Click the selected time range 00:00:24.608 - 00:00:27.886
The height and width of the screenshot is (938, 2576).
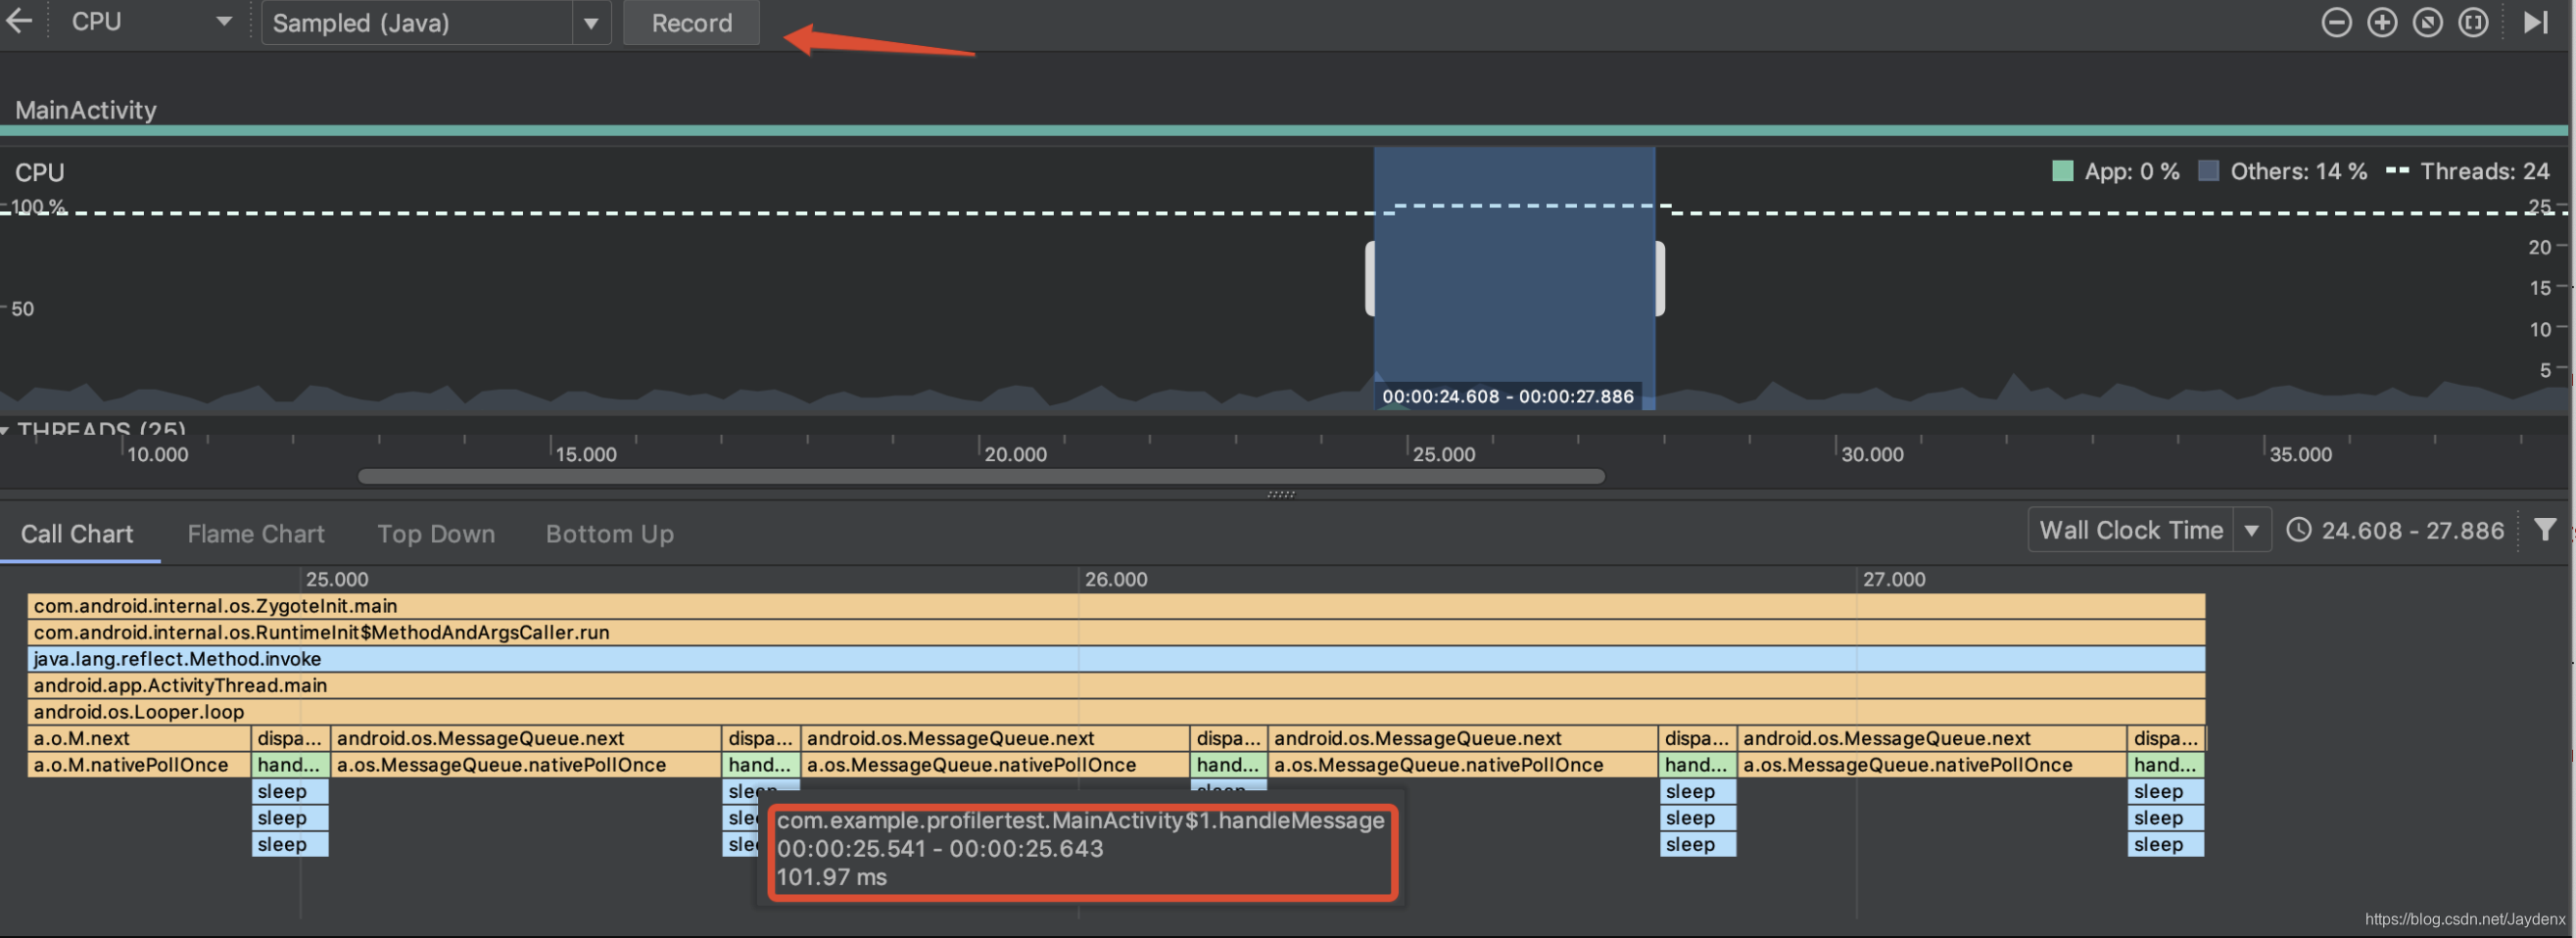tap(1507, 396)
